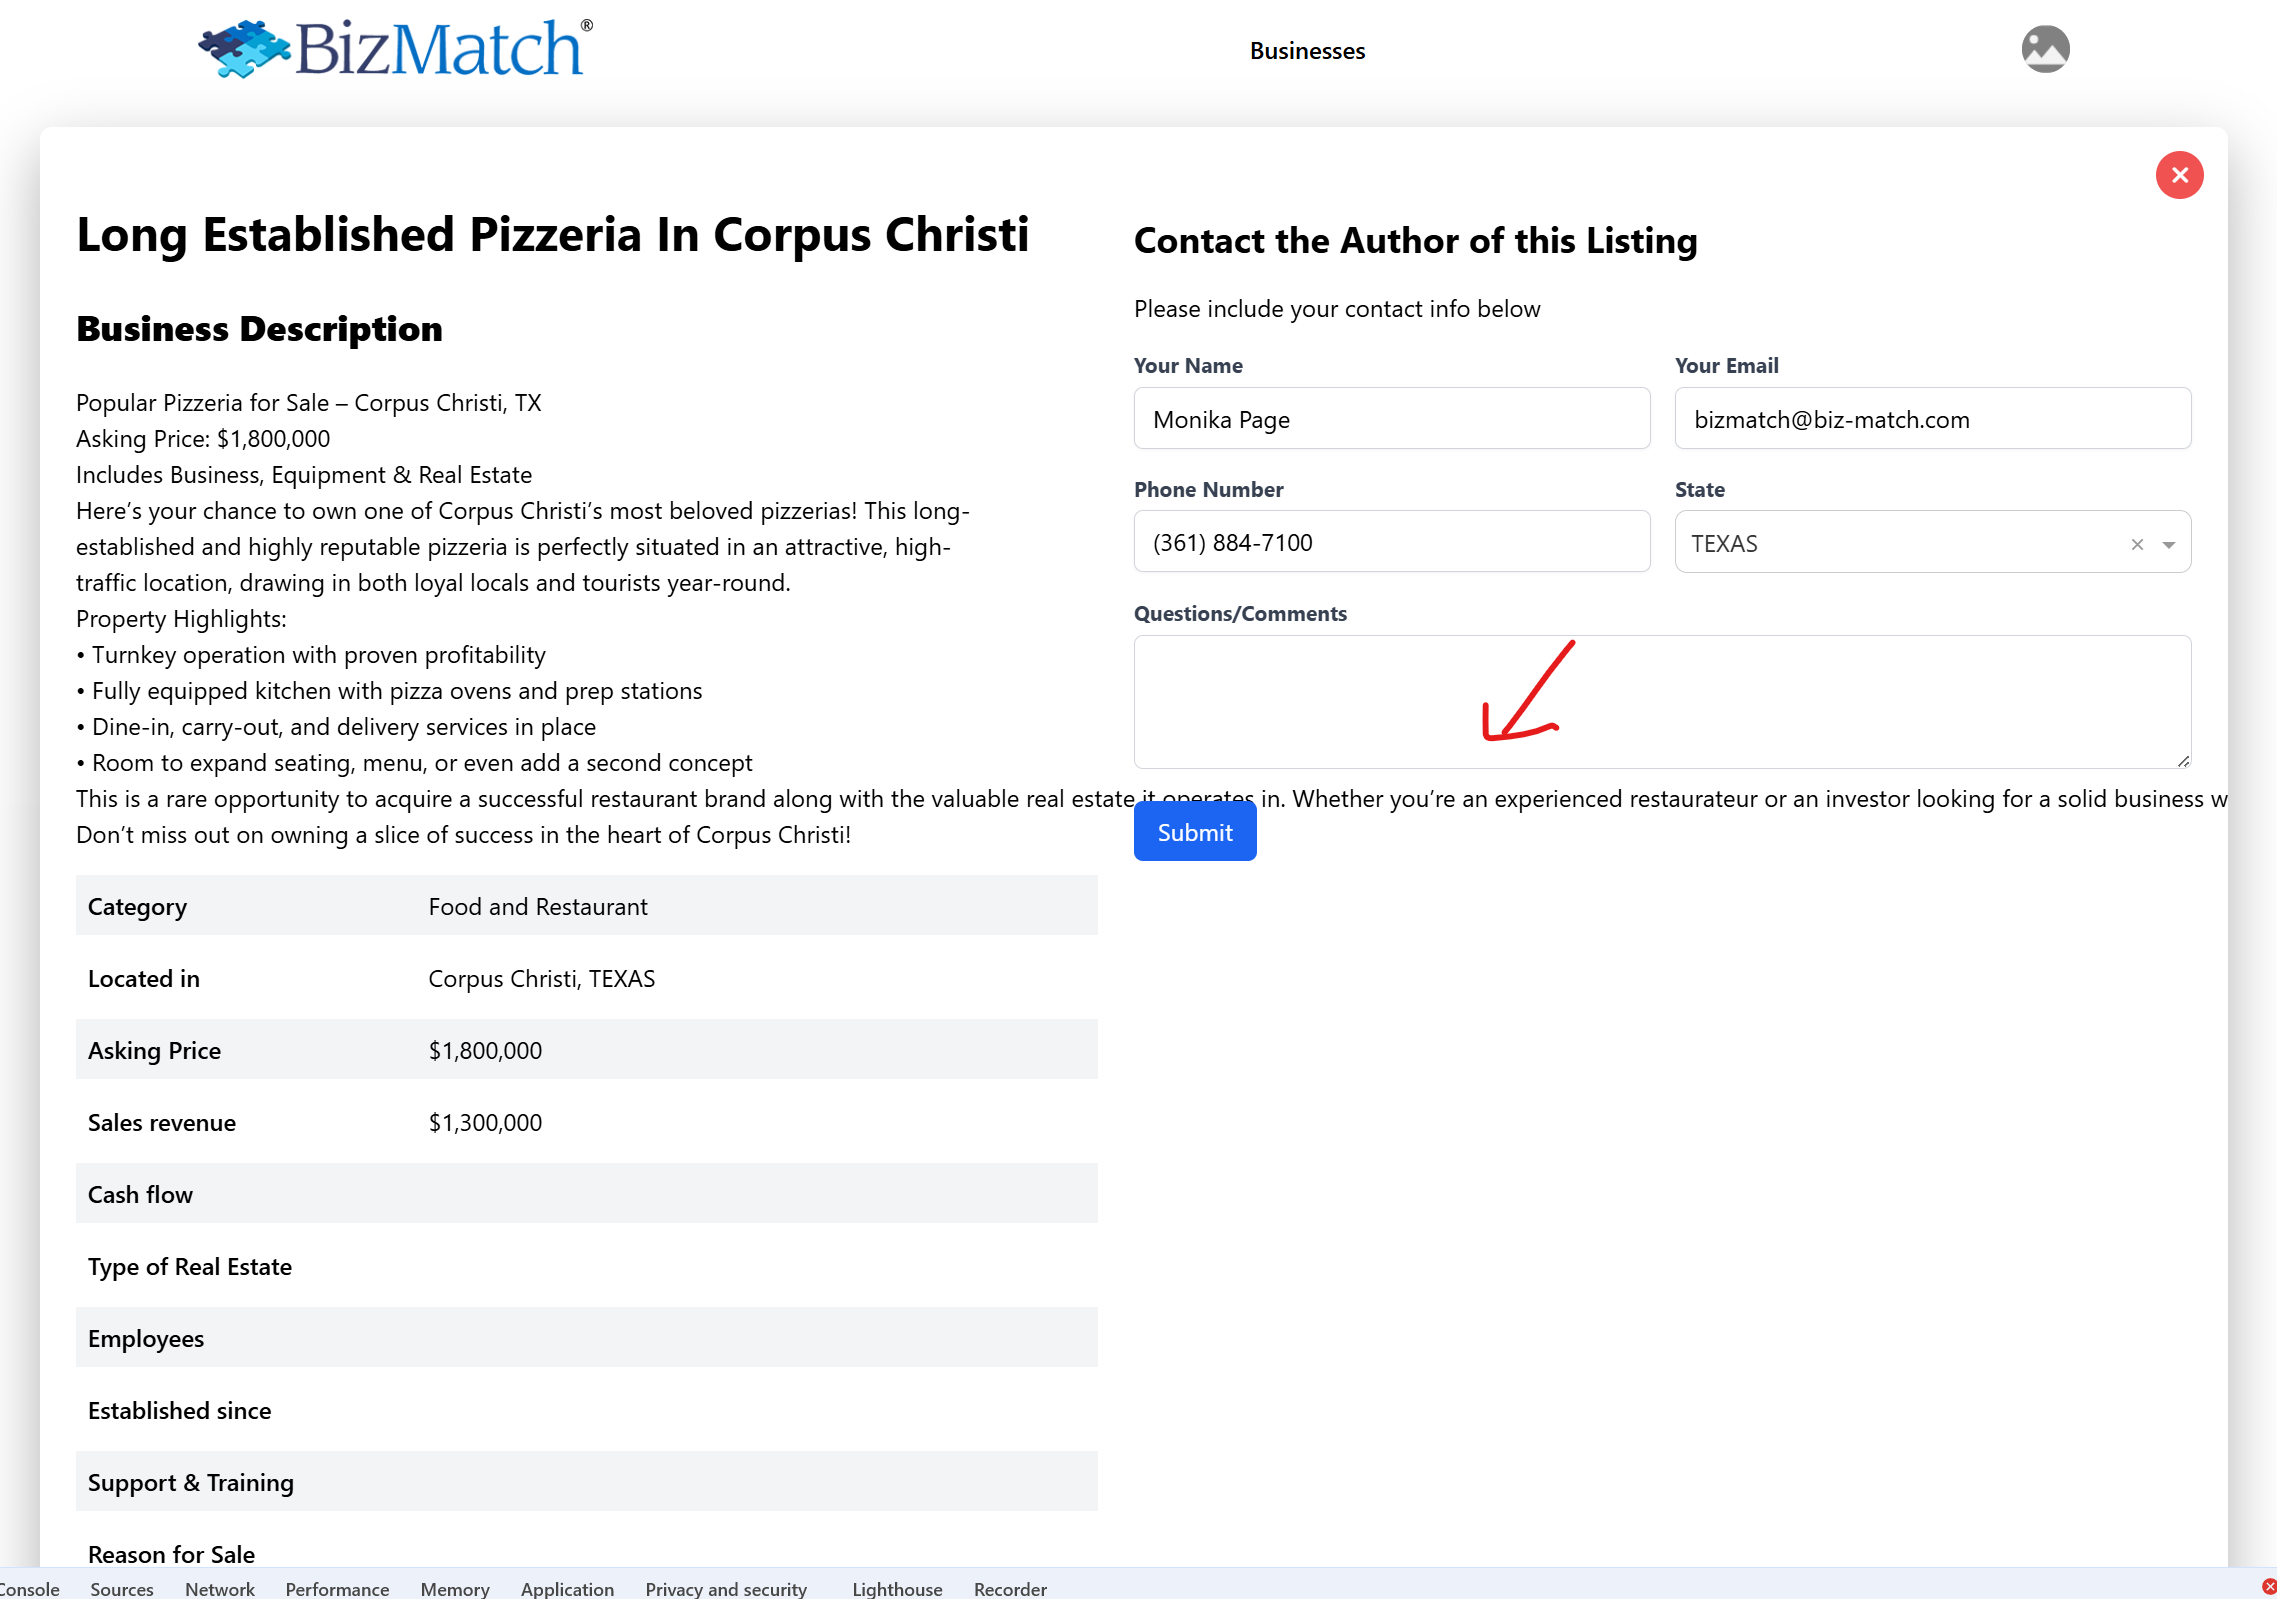Open the user profile avatar menu
Viewport: 2277px width, 1599px height.
pyautogui.click(x=2045, y=49)
